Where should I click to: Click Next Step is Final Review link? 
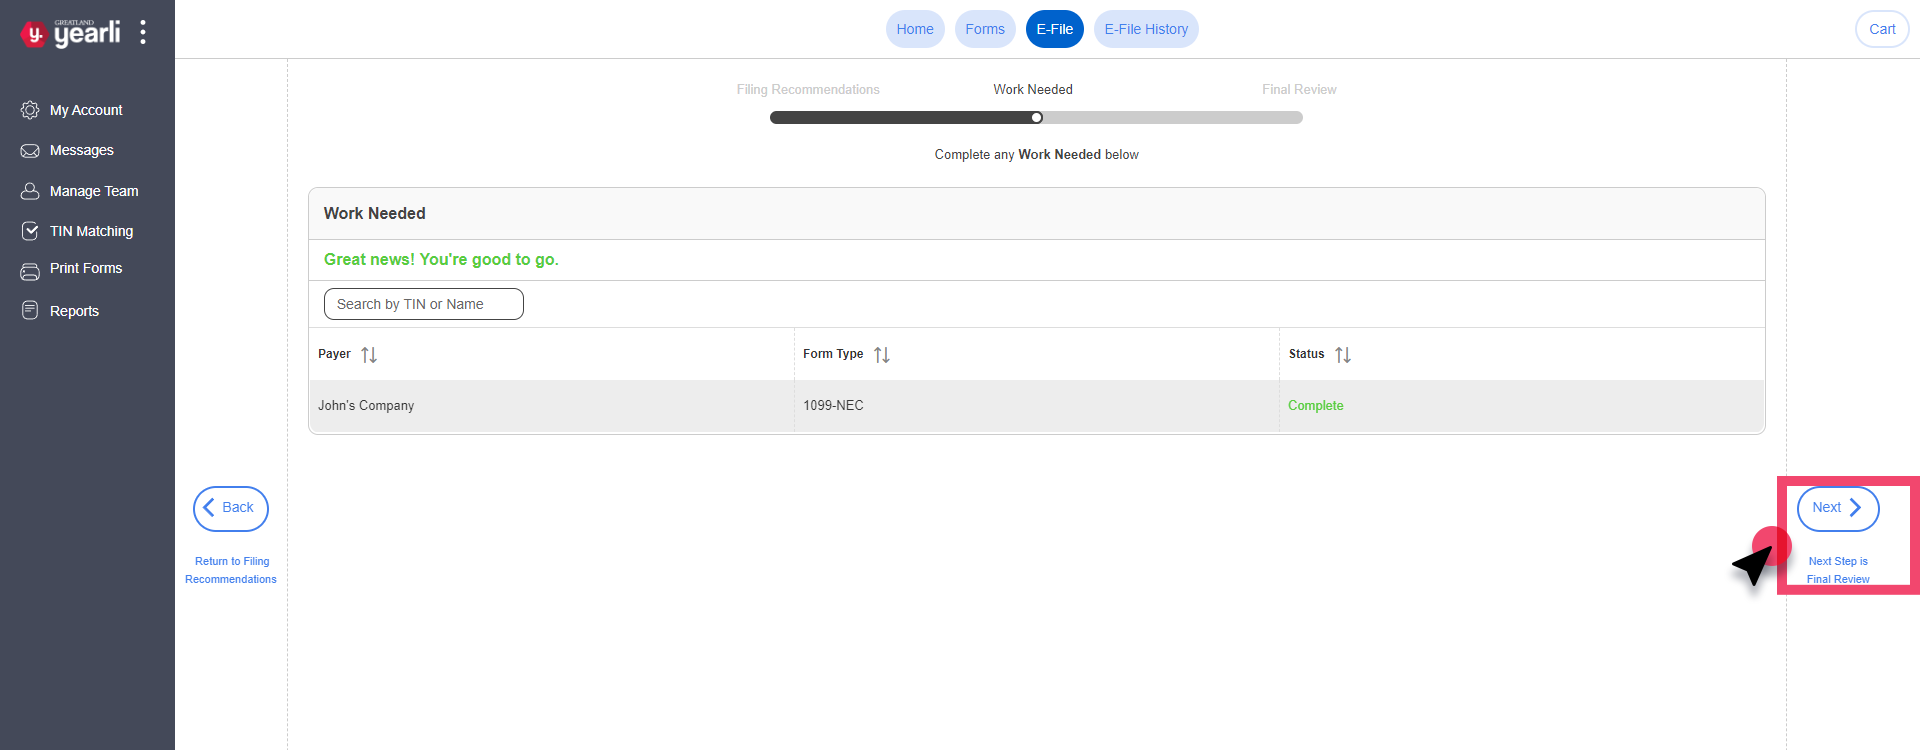click(1838, 570)
